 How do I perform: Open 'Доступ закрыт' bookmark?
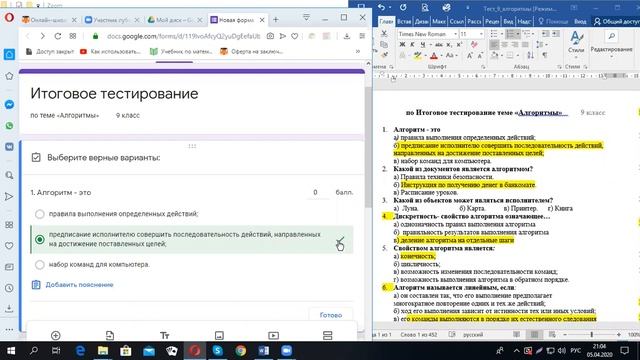(50, 51)
